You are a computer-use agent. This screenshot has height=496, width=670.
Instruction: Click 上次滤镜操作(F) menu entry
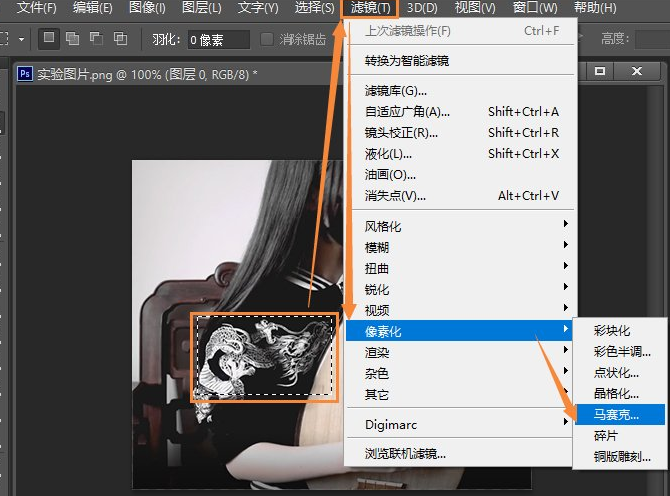point(461,31)
